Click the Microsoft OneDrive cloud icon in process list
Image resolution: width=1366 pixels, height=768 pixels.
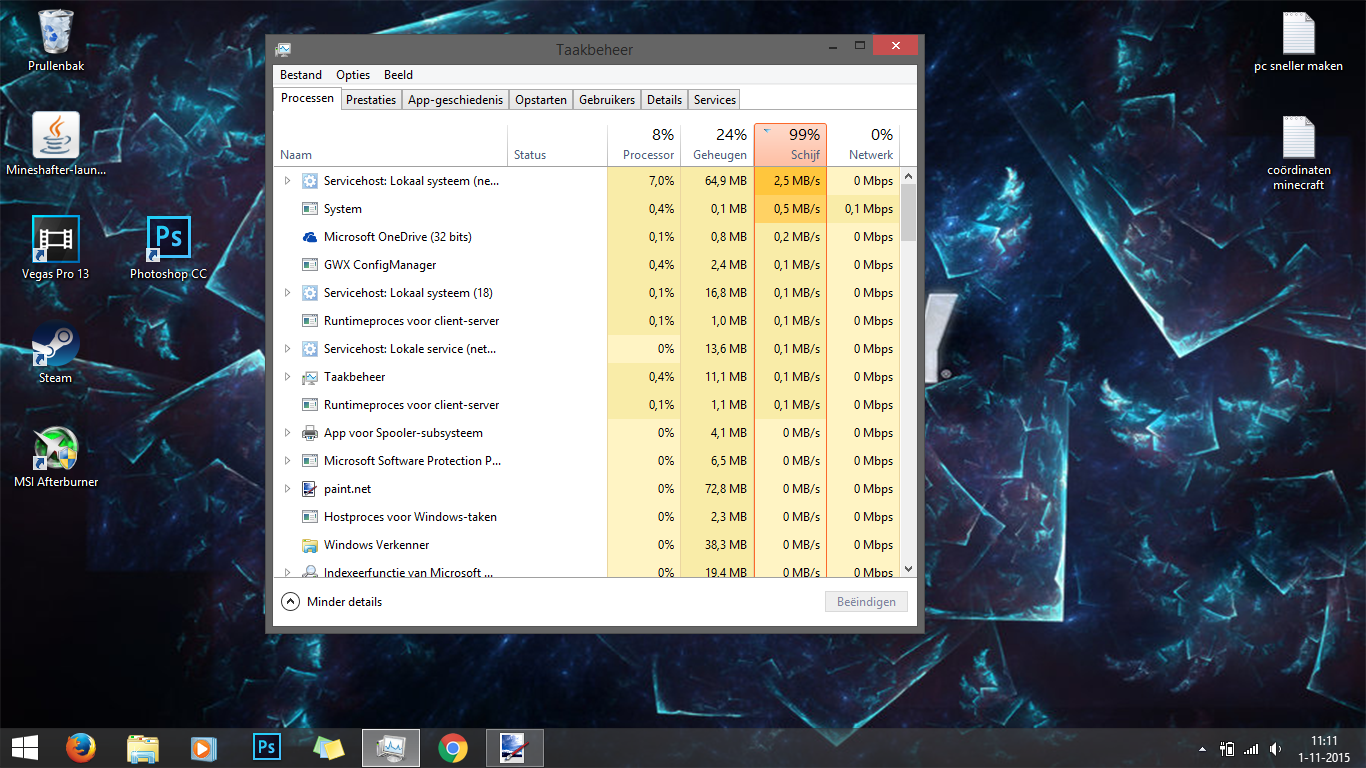tap(310, 237)
